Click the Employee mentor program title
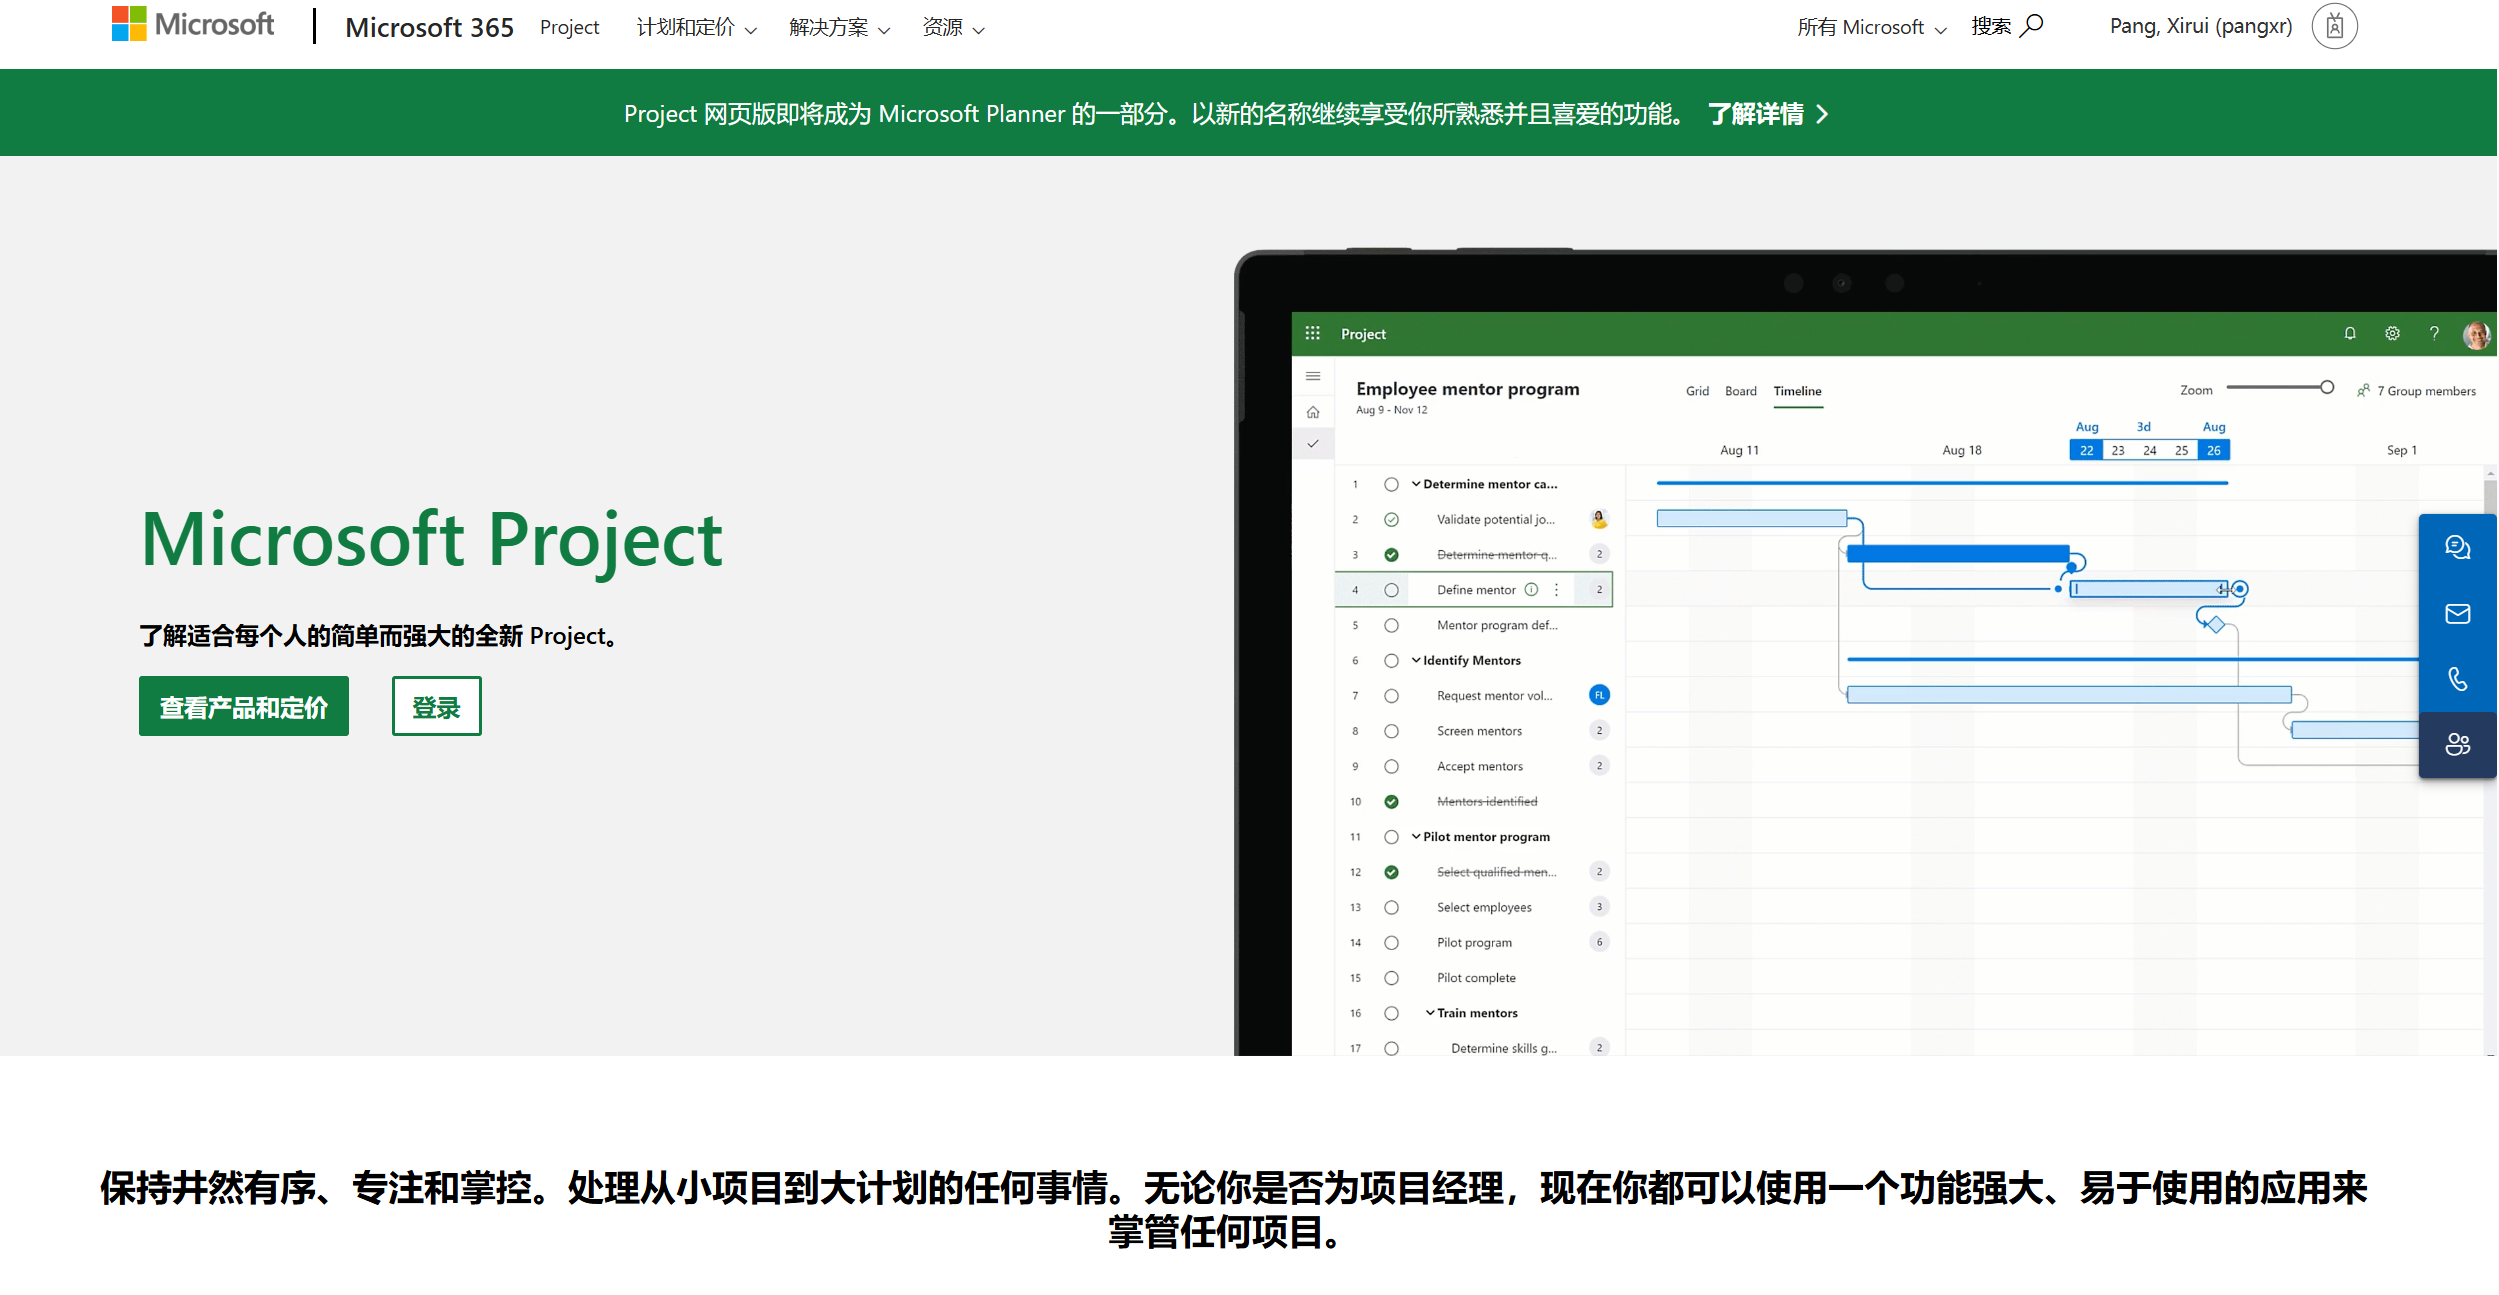This screenshot has width=2499, height=1295. tap(1467, 389)
